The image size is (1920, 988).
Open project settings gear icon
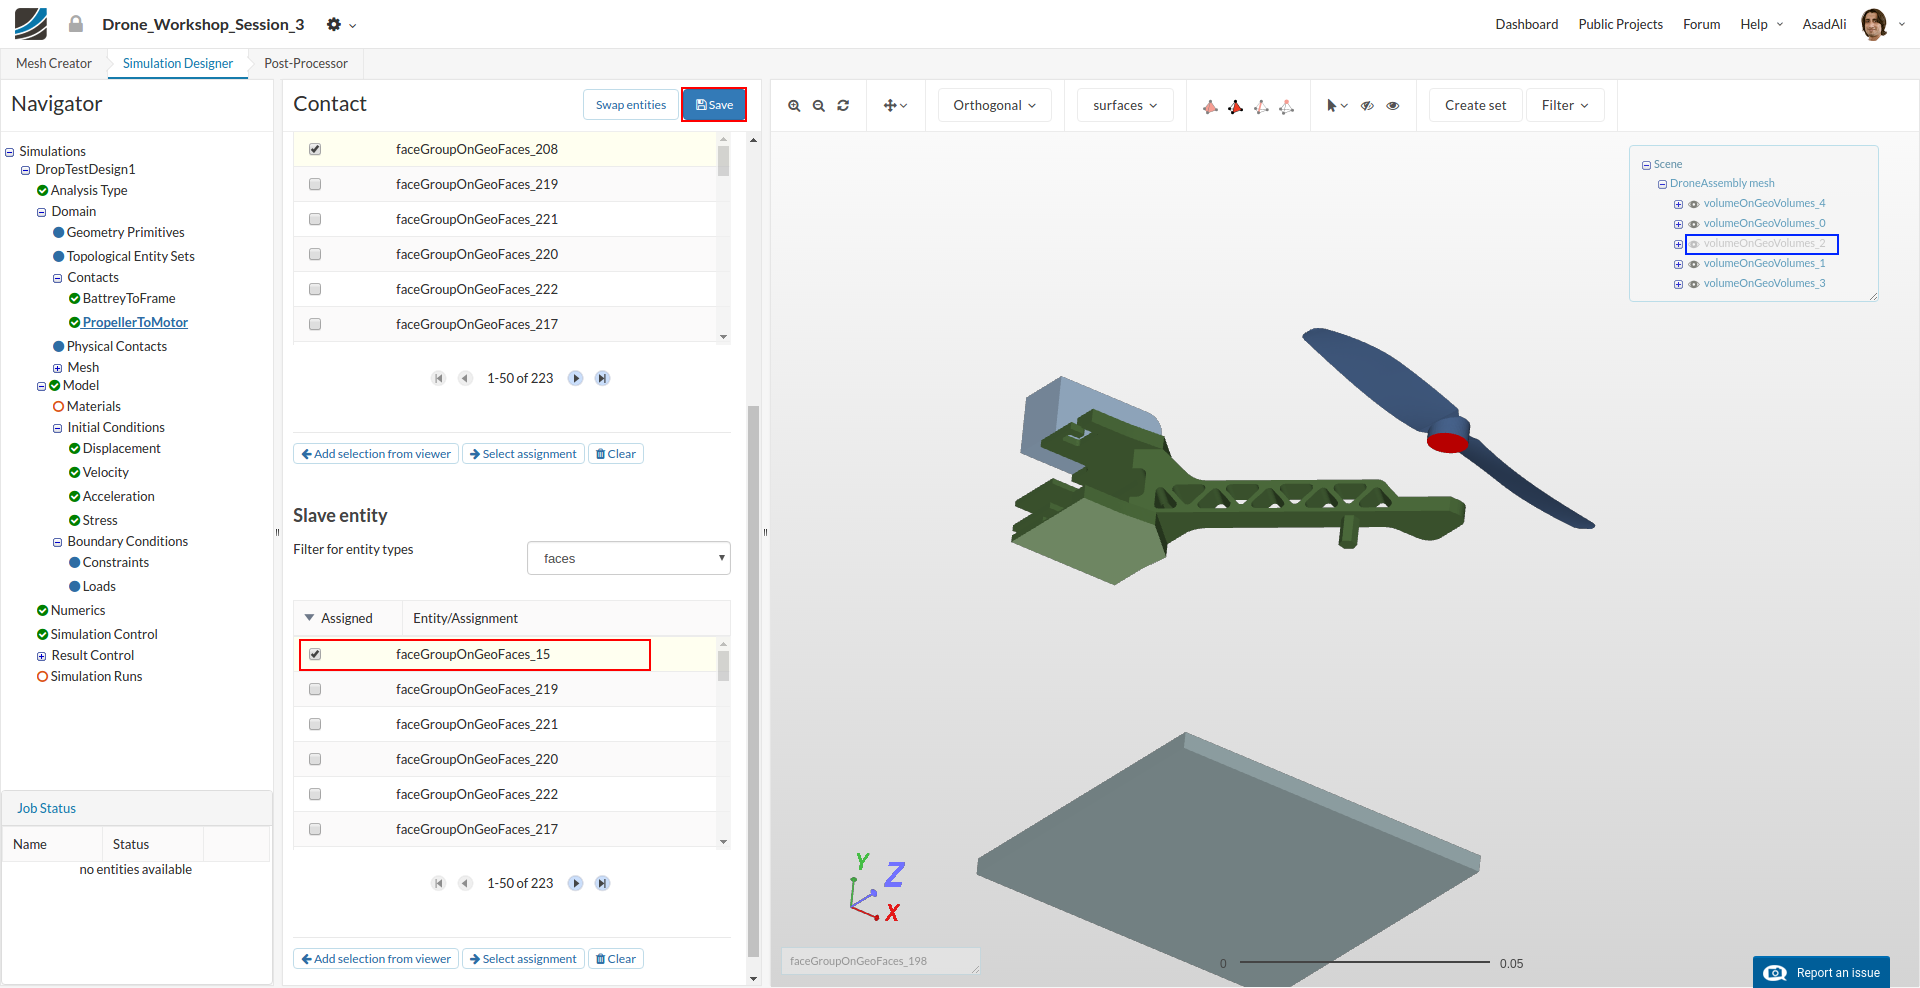[335, 24]
